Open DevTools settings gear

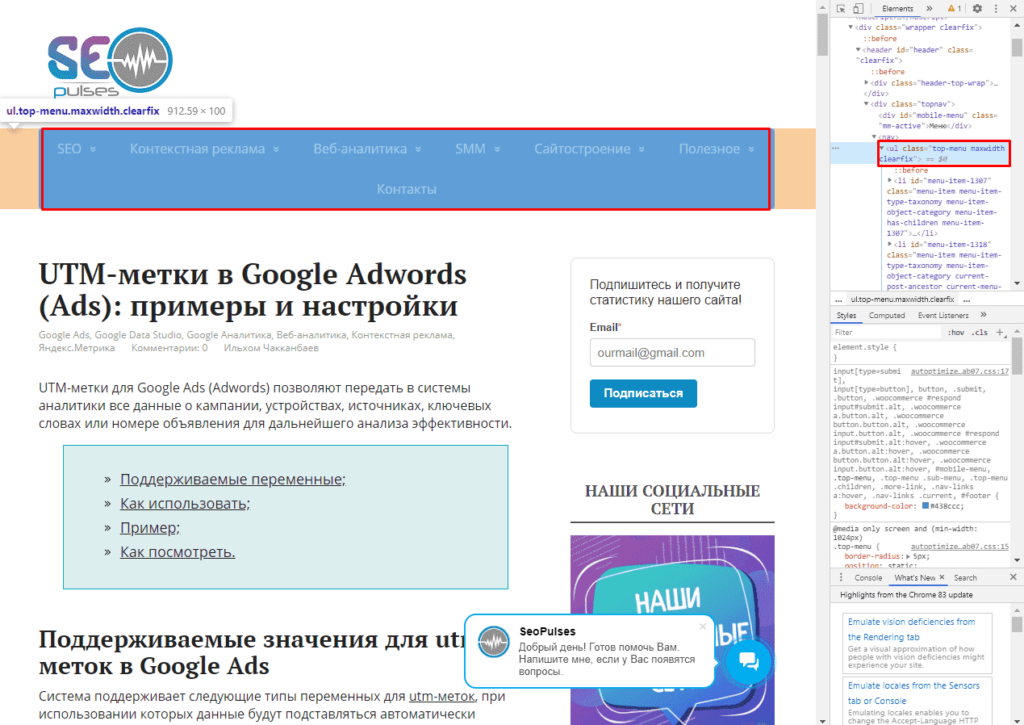[x=977, y=8]
